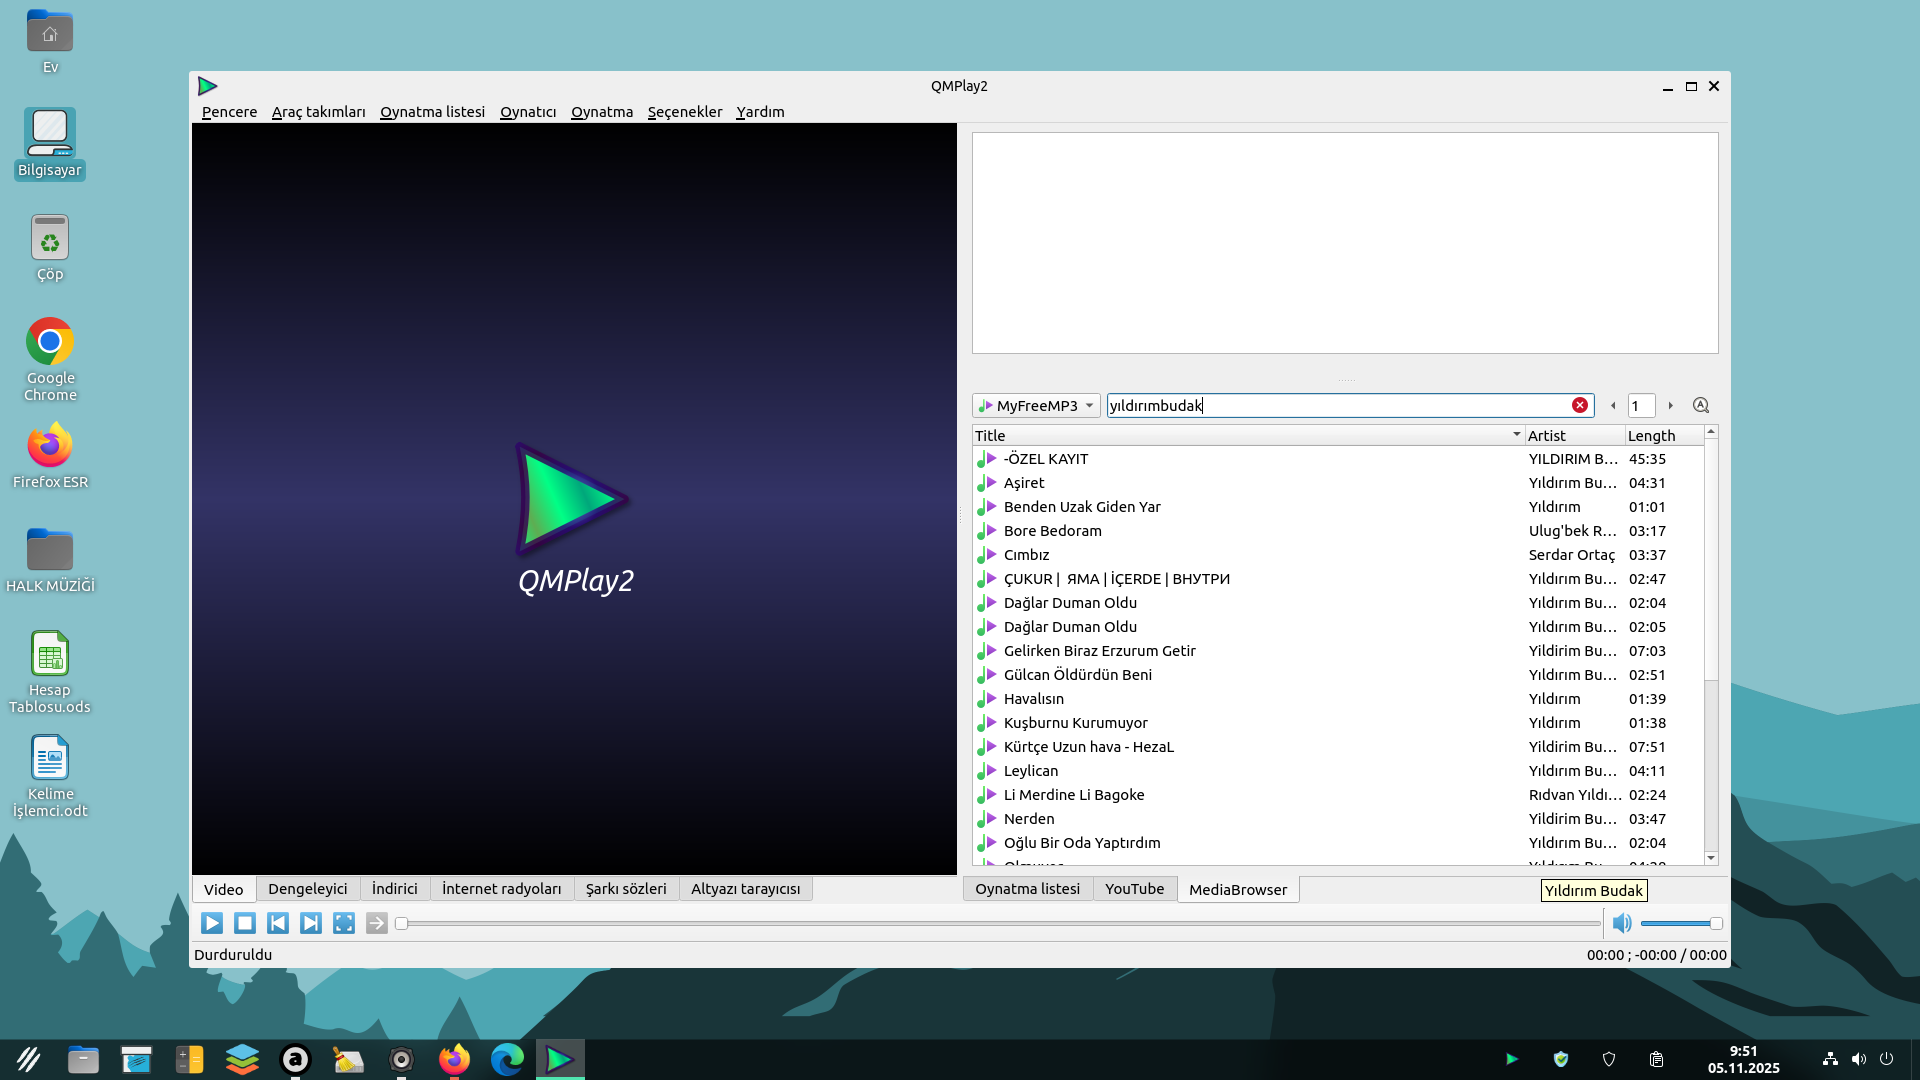Open the MyFreeMP3 source dropdown
Screen dimensions: 1920x1080
[x=1036, y=405]
